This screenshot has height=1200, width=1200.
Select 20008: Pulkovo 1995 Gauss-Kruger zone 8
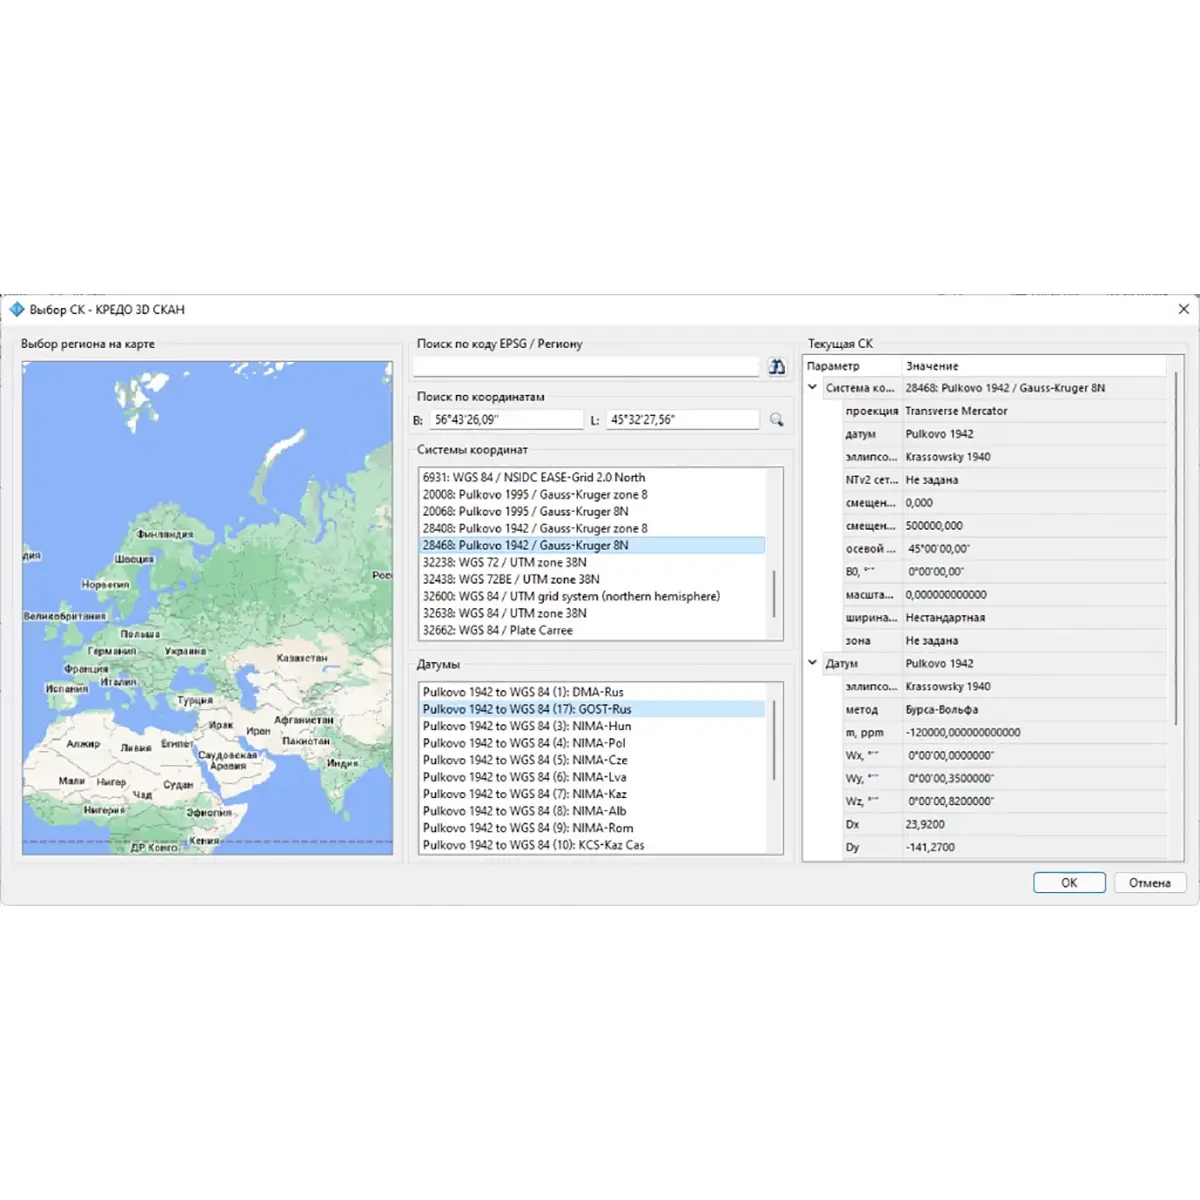534,494
